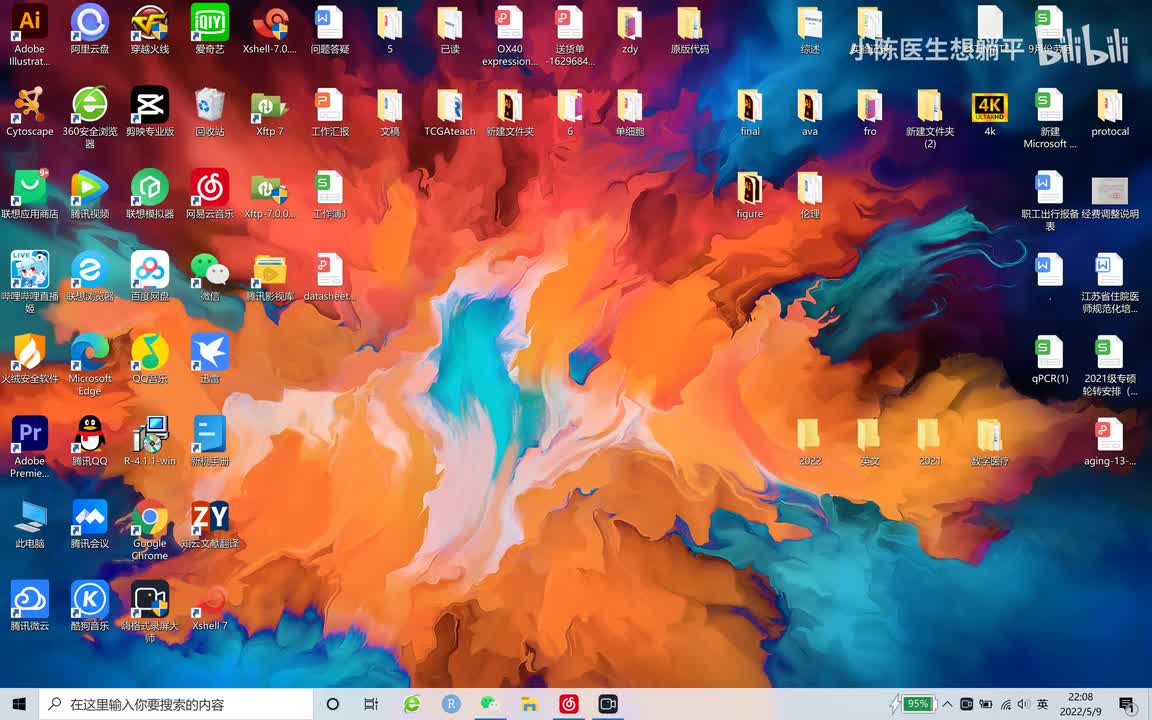Open 哔哩哔哩直播姬 desktop icon

pyautogui.click(x=29, y=281)
